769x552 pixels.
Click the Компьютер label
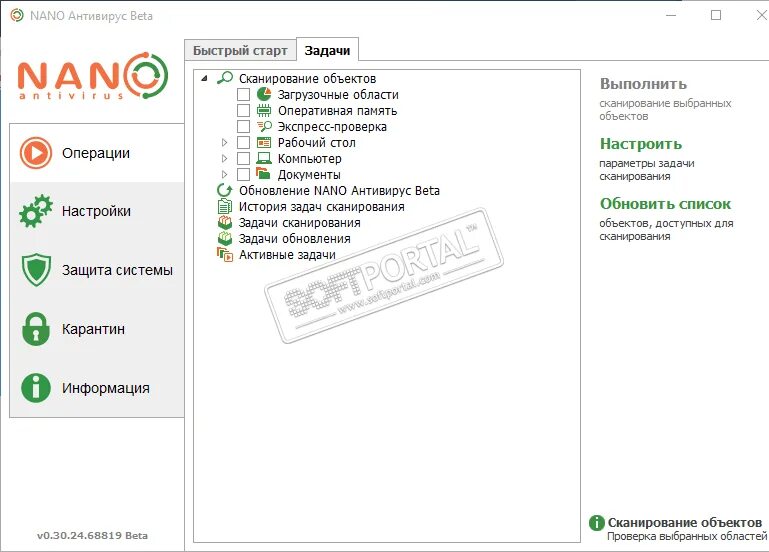309,159
